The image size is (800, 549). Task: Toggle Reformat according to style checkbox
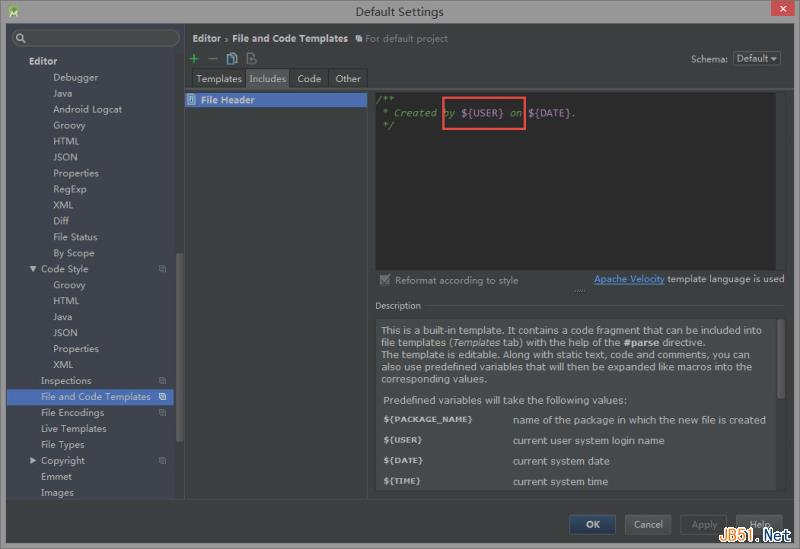tap(385, 280)
